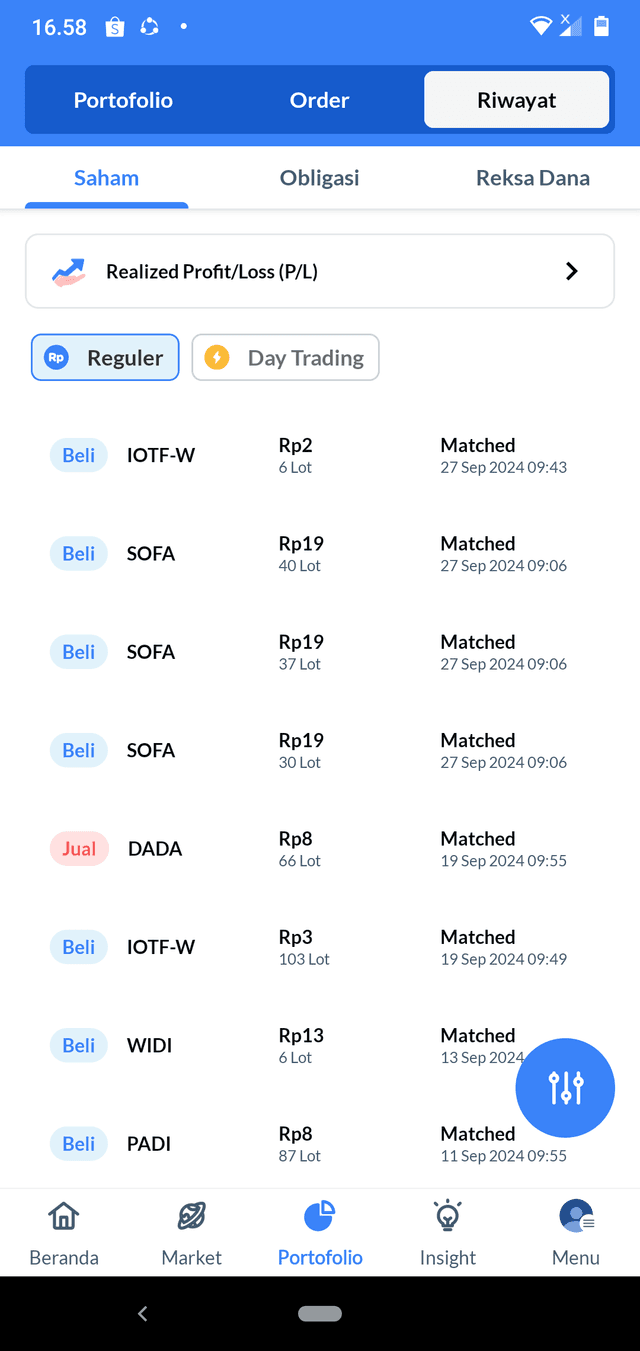
Task: Select the Riwayat segment
Action: pyautogui.click(x=517, y=100)
